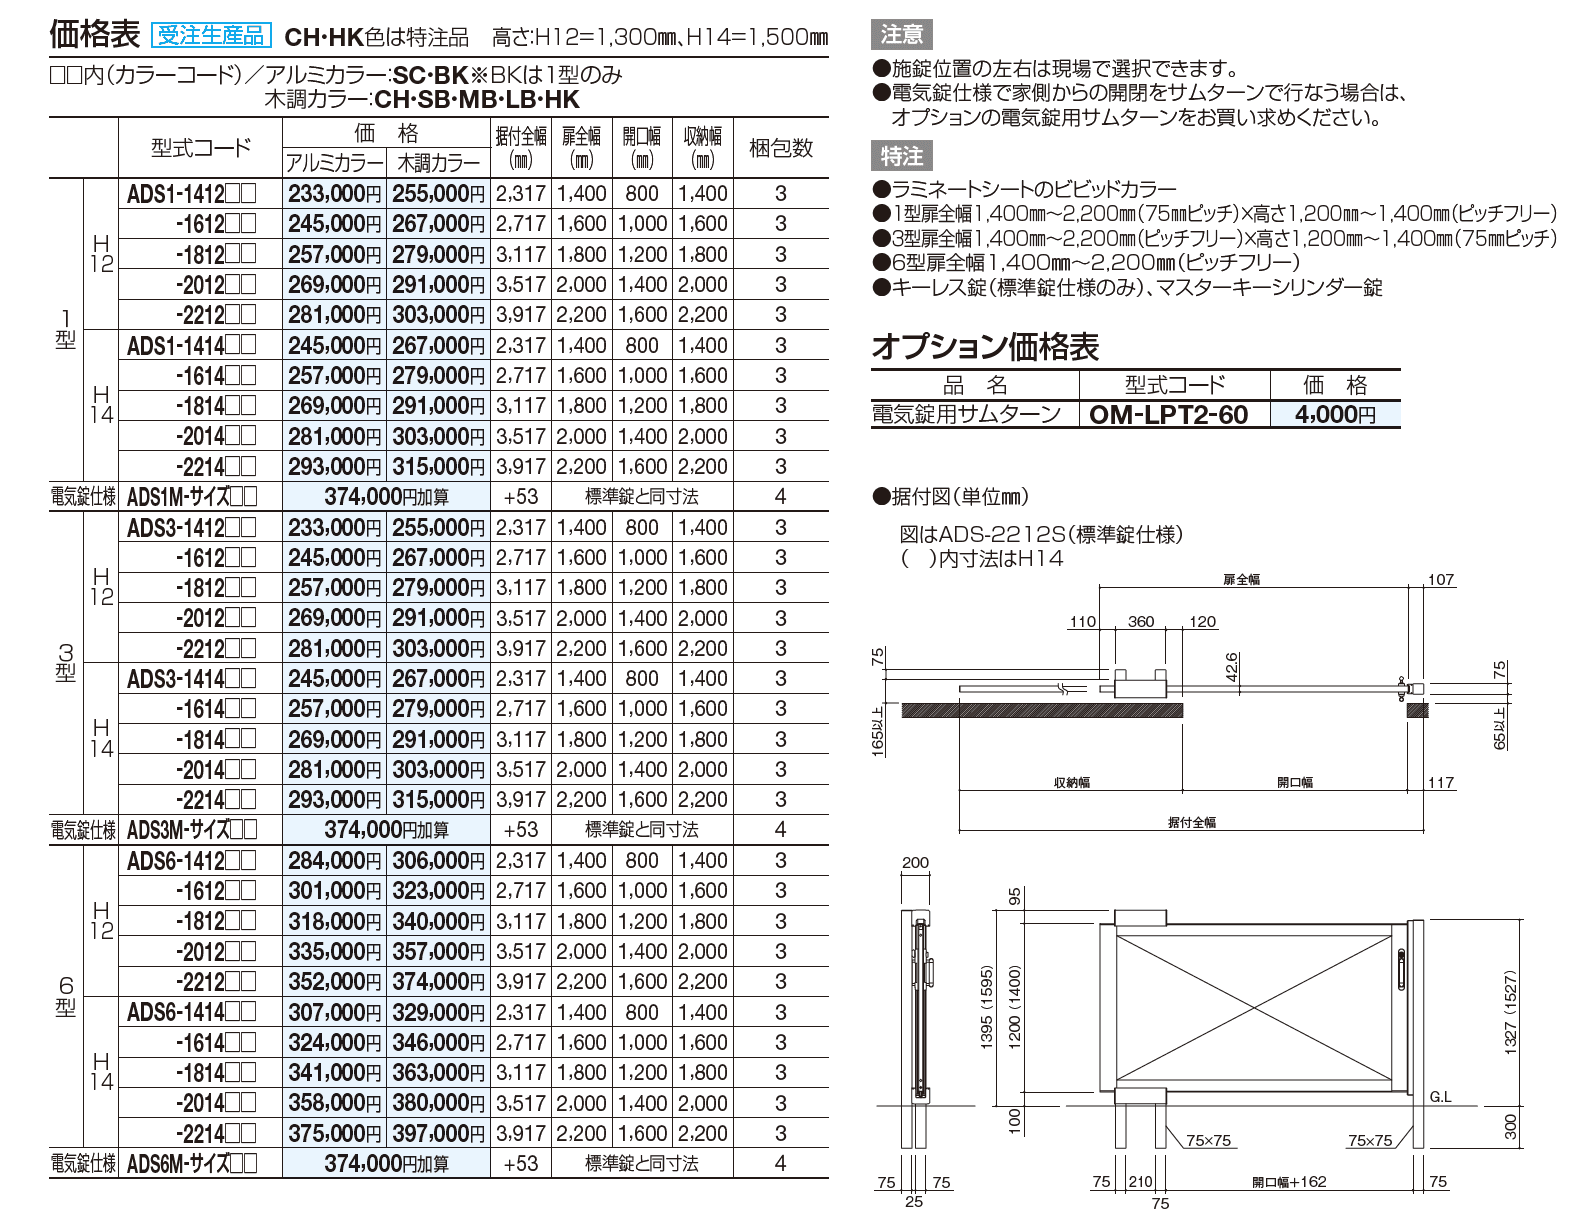Viewport: 1576px width, 1228px height.
Task: Click the オプション価格表 heading
Action: pyautogui.click(x=985, y=347)
